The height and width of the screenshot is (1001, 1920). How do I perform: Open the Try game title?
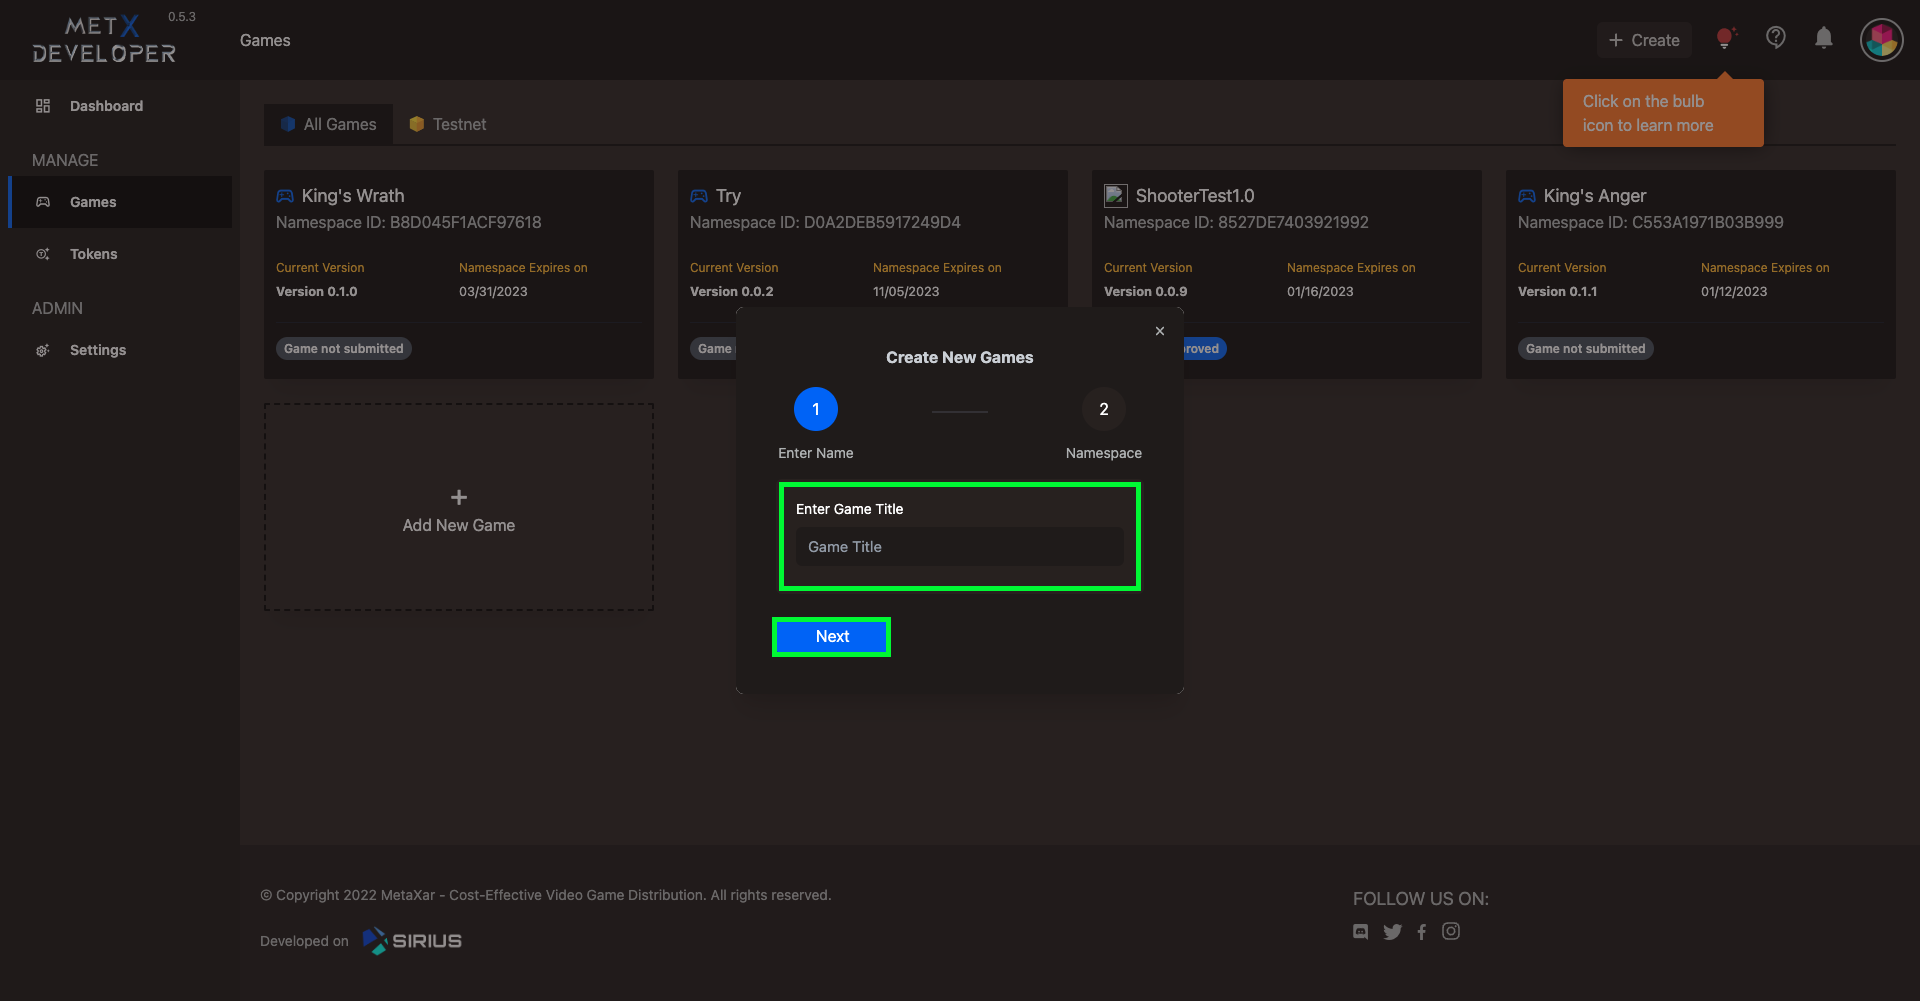coord(728,196)
